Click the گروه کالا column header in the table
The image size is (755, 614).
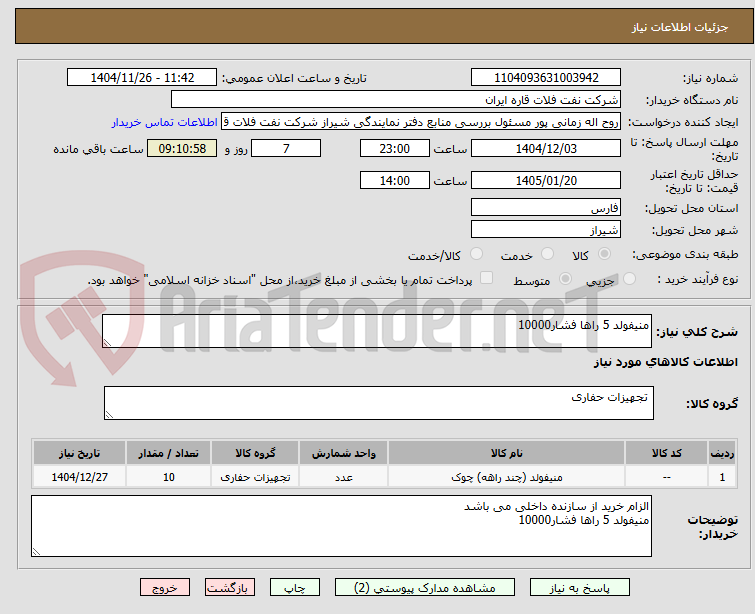point(255,453)
